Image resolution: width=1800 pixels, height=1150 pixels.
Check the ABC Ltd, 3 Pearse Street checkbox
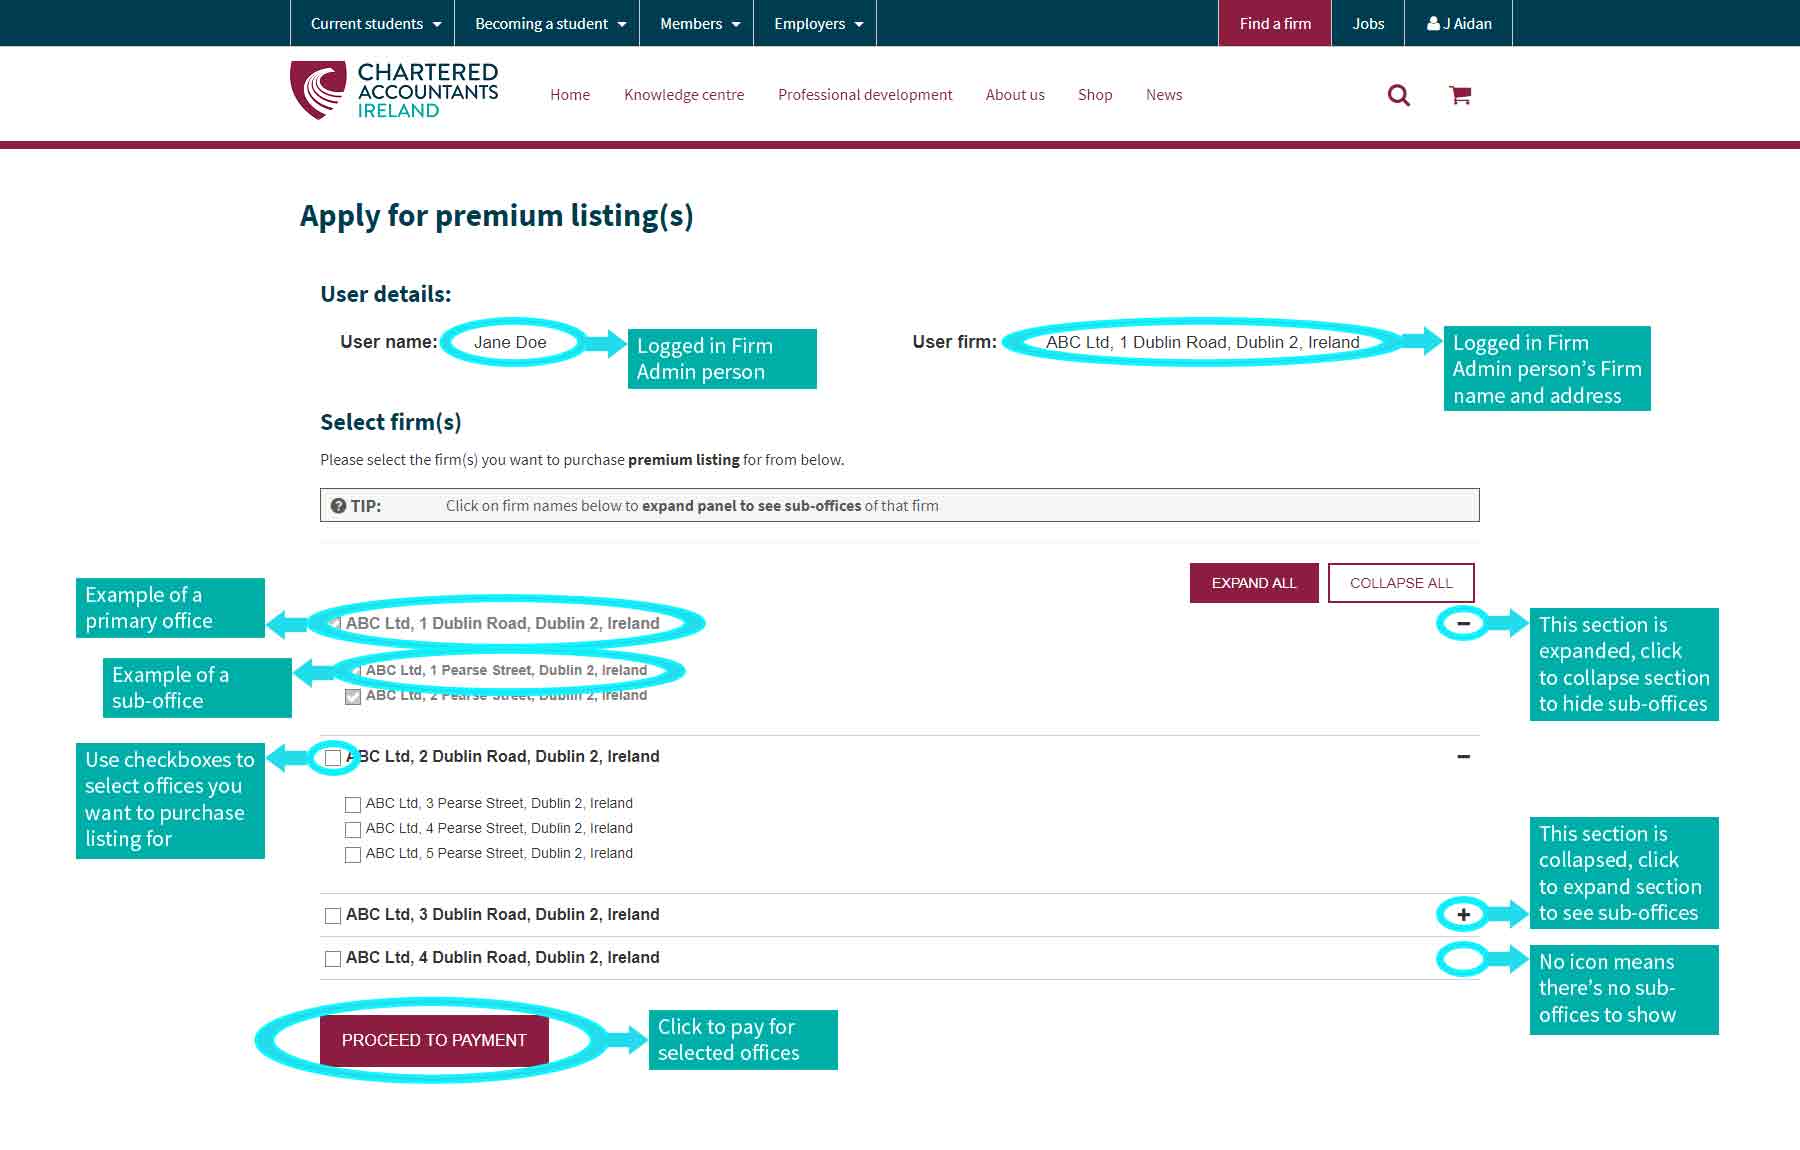353,804
